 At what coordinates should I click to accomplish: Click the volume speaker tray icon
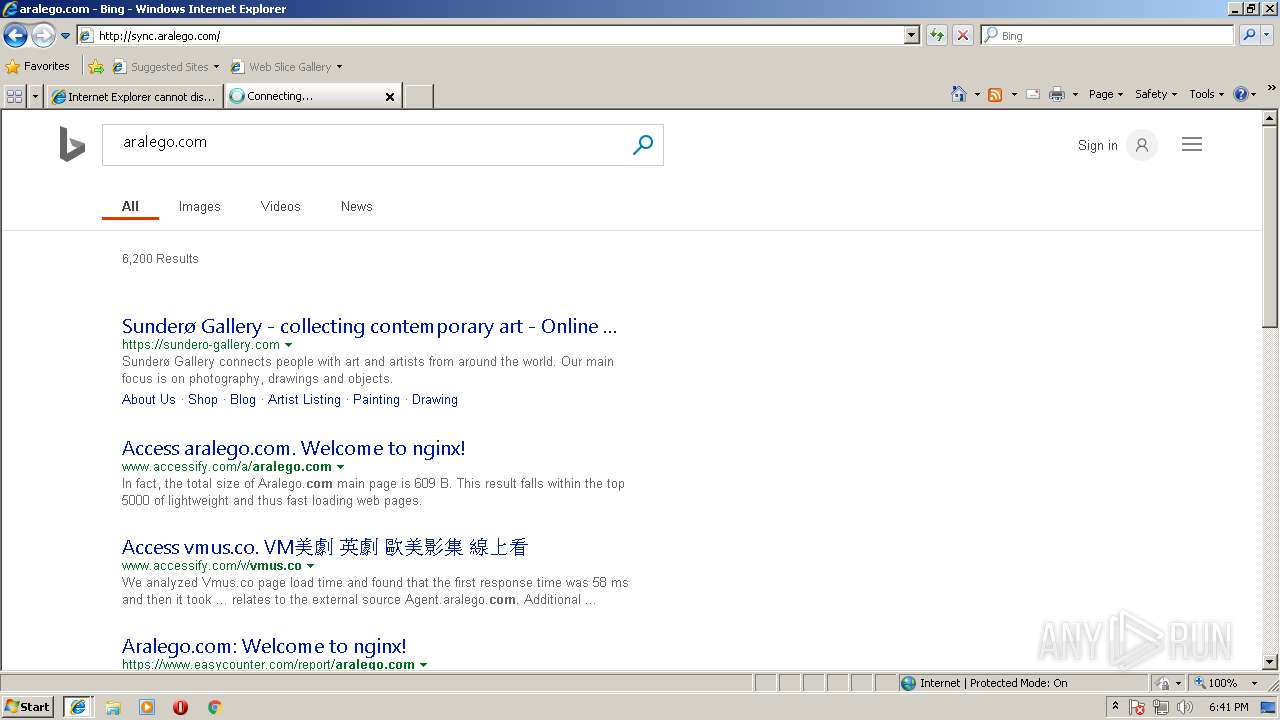click(x=1184, y=707)
